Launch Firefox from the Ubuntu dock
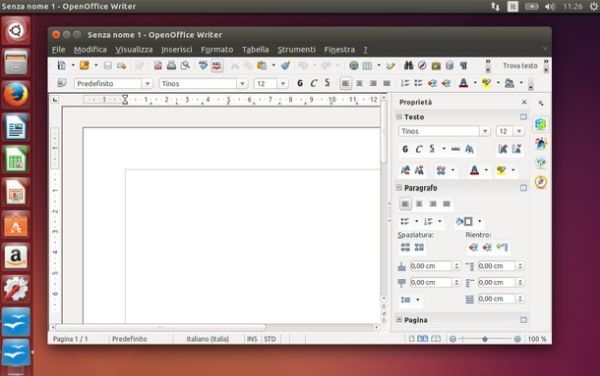The image size is (600, 376). (x=16, y=94)
